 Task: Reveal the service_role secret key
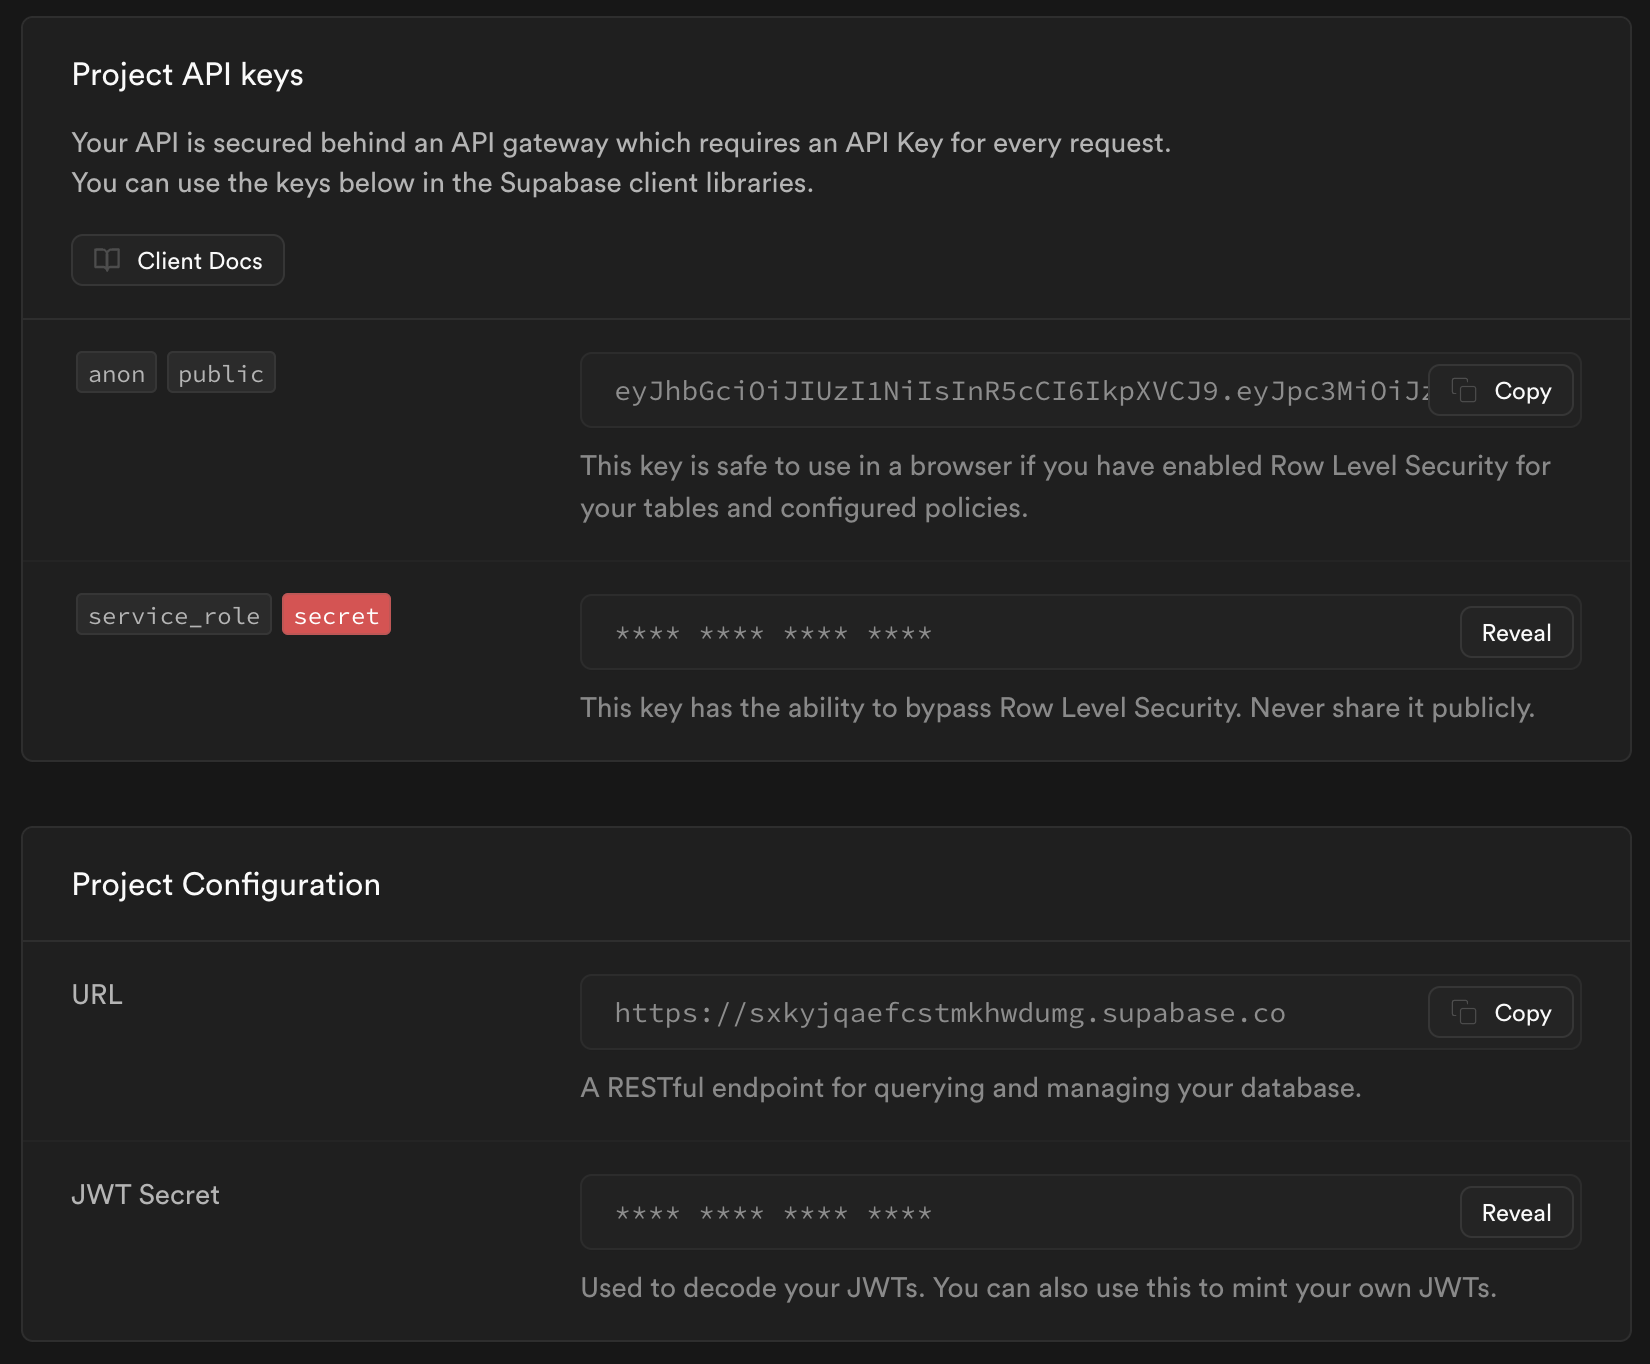1516,632
